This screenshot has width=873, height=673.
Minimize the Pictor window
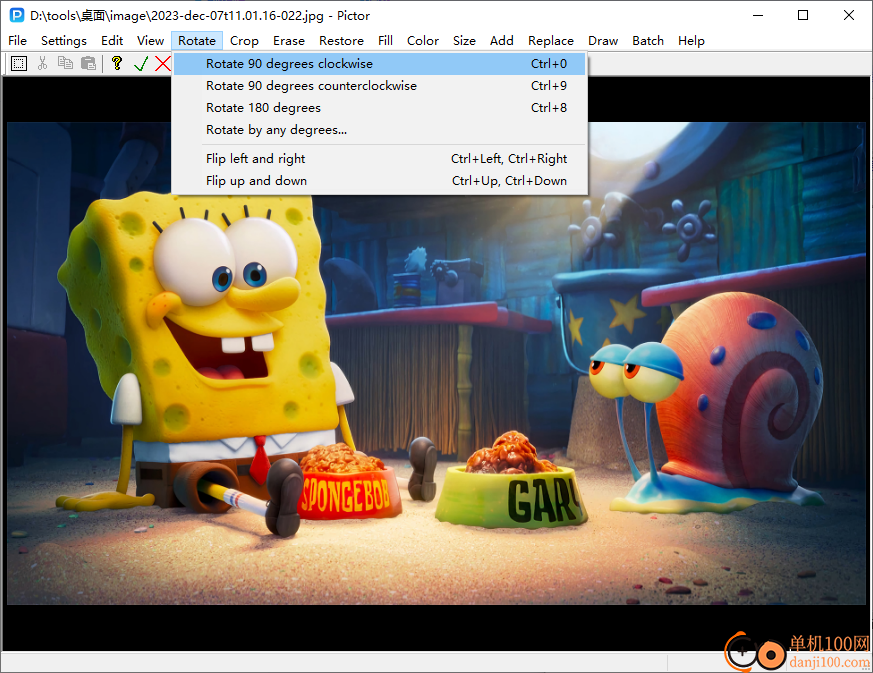click(758, 15)
